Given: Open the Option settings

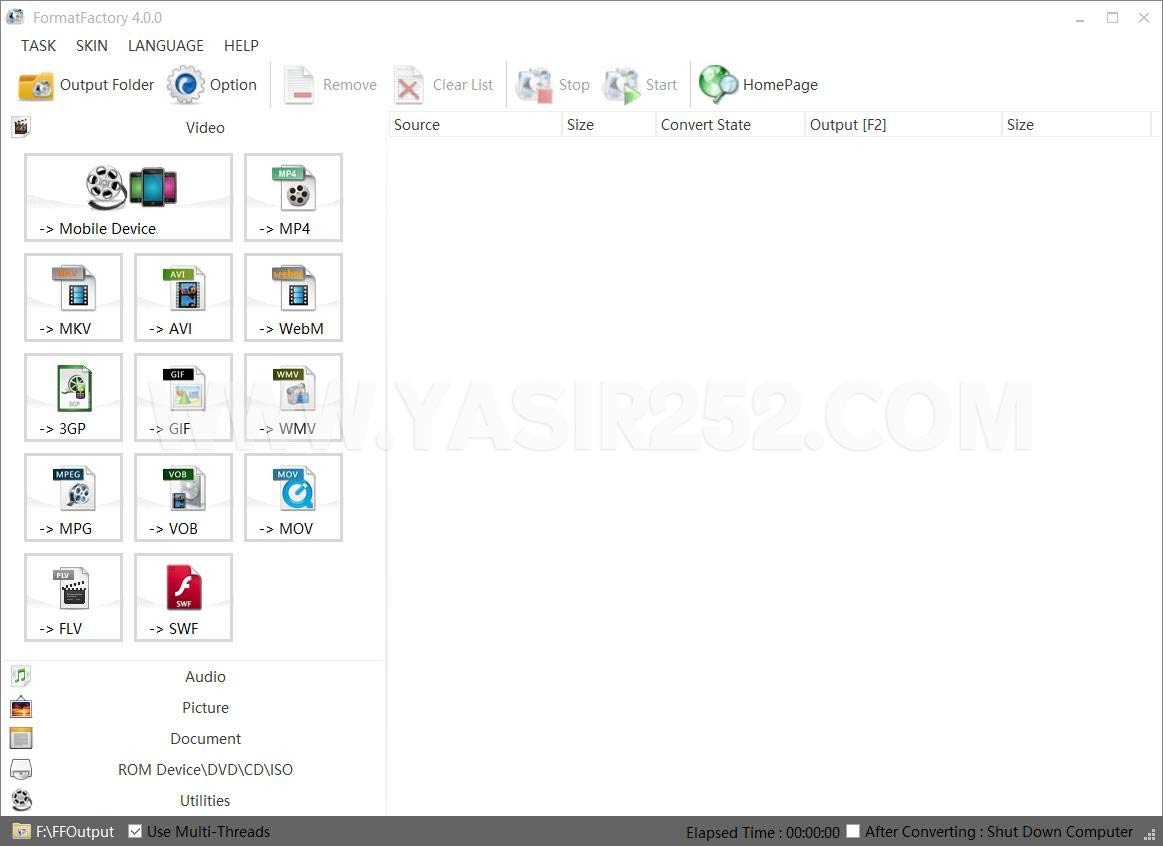Looking at the screenshot, I should pos(213,85).
